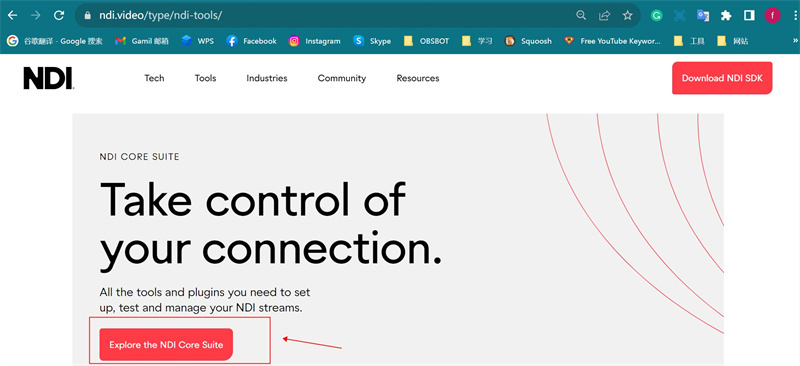Image resolution: width=800 pixels, height=366 pixels.
Task: Click the browser forward arrow
Action: [x=36, y=15]
